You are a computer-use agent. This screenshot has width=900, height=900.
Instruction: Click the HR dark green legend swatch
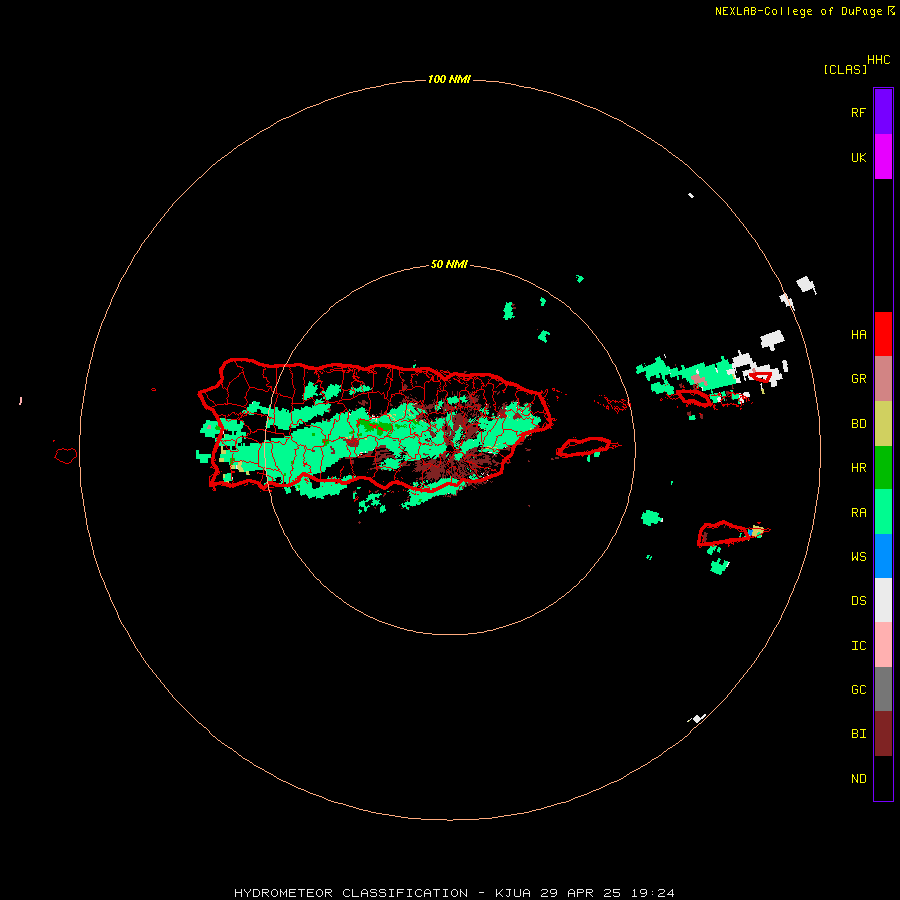pyautogui.click(x=883, y=468)
